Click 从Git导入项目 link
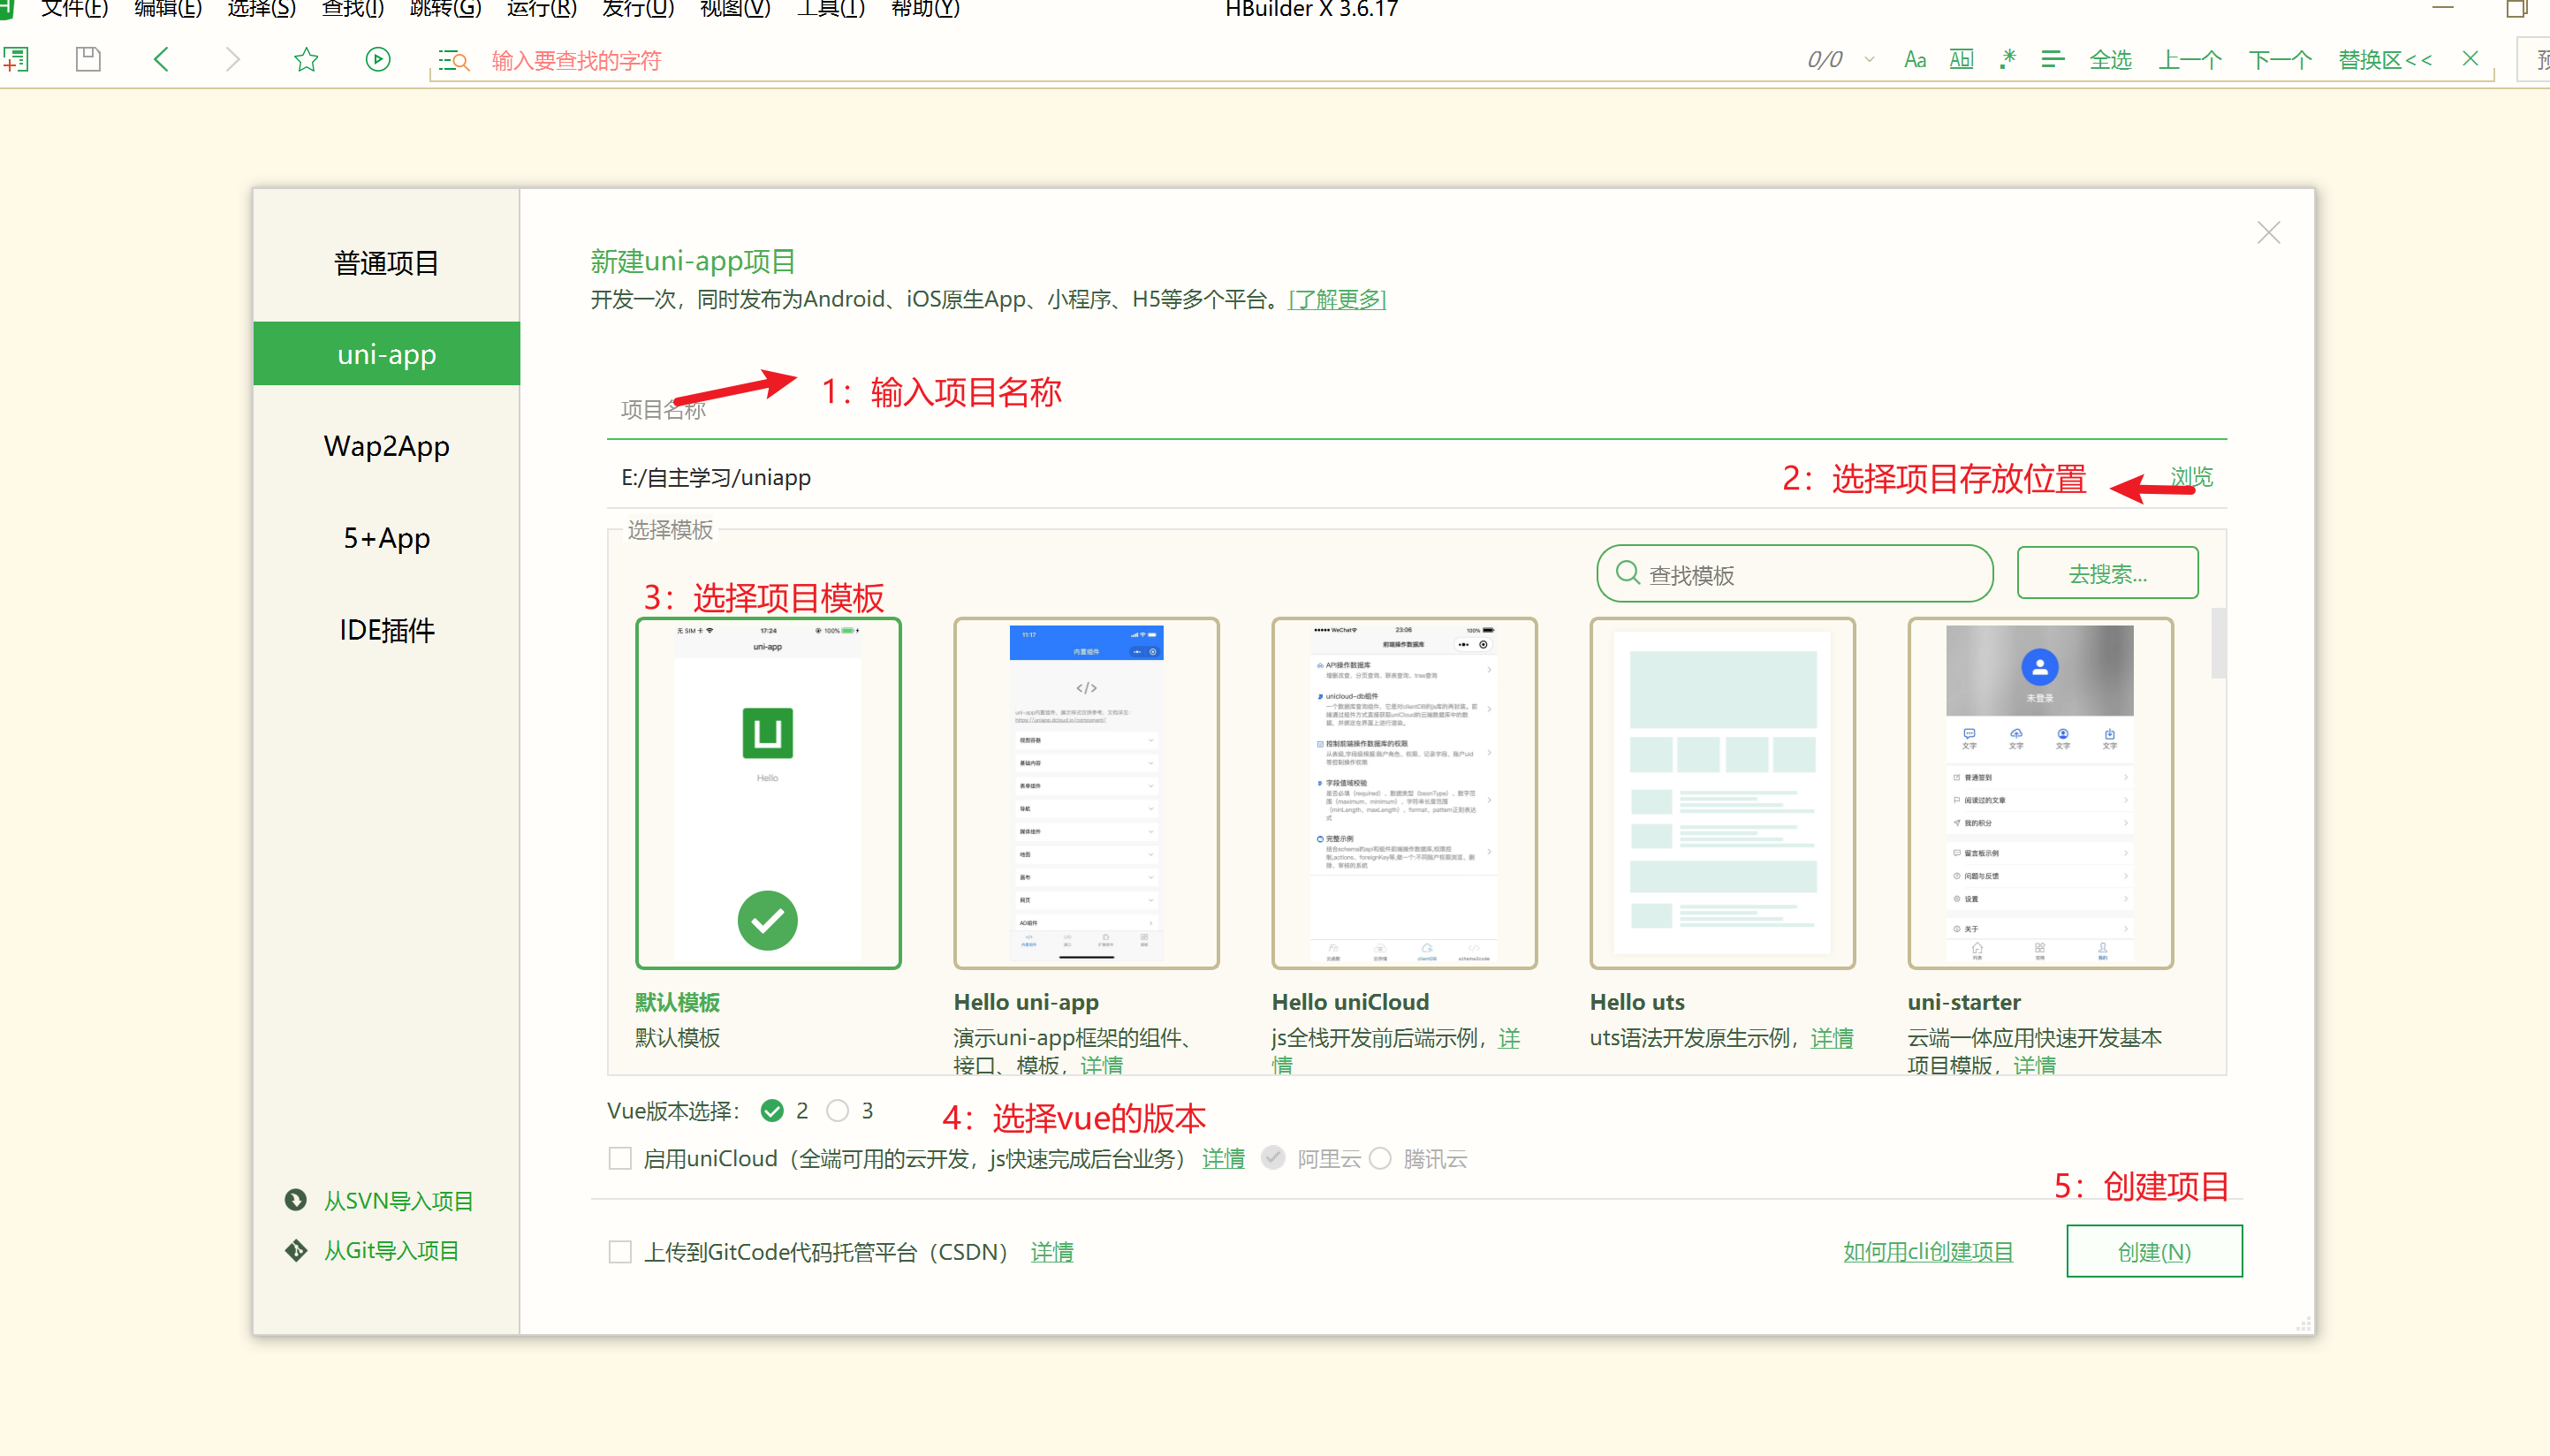Viewport: 2550px width, 1456px height. [x=391, y=1250]
